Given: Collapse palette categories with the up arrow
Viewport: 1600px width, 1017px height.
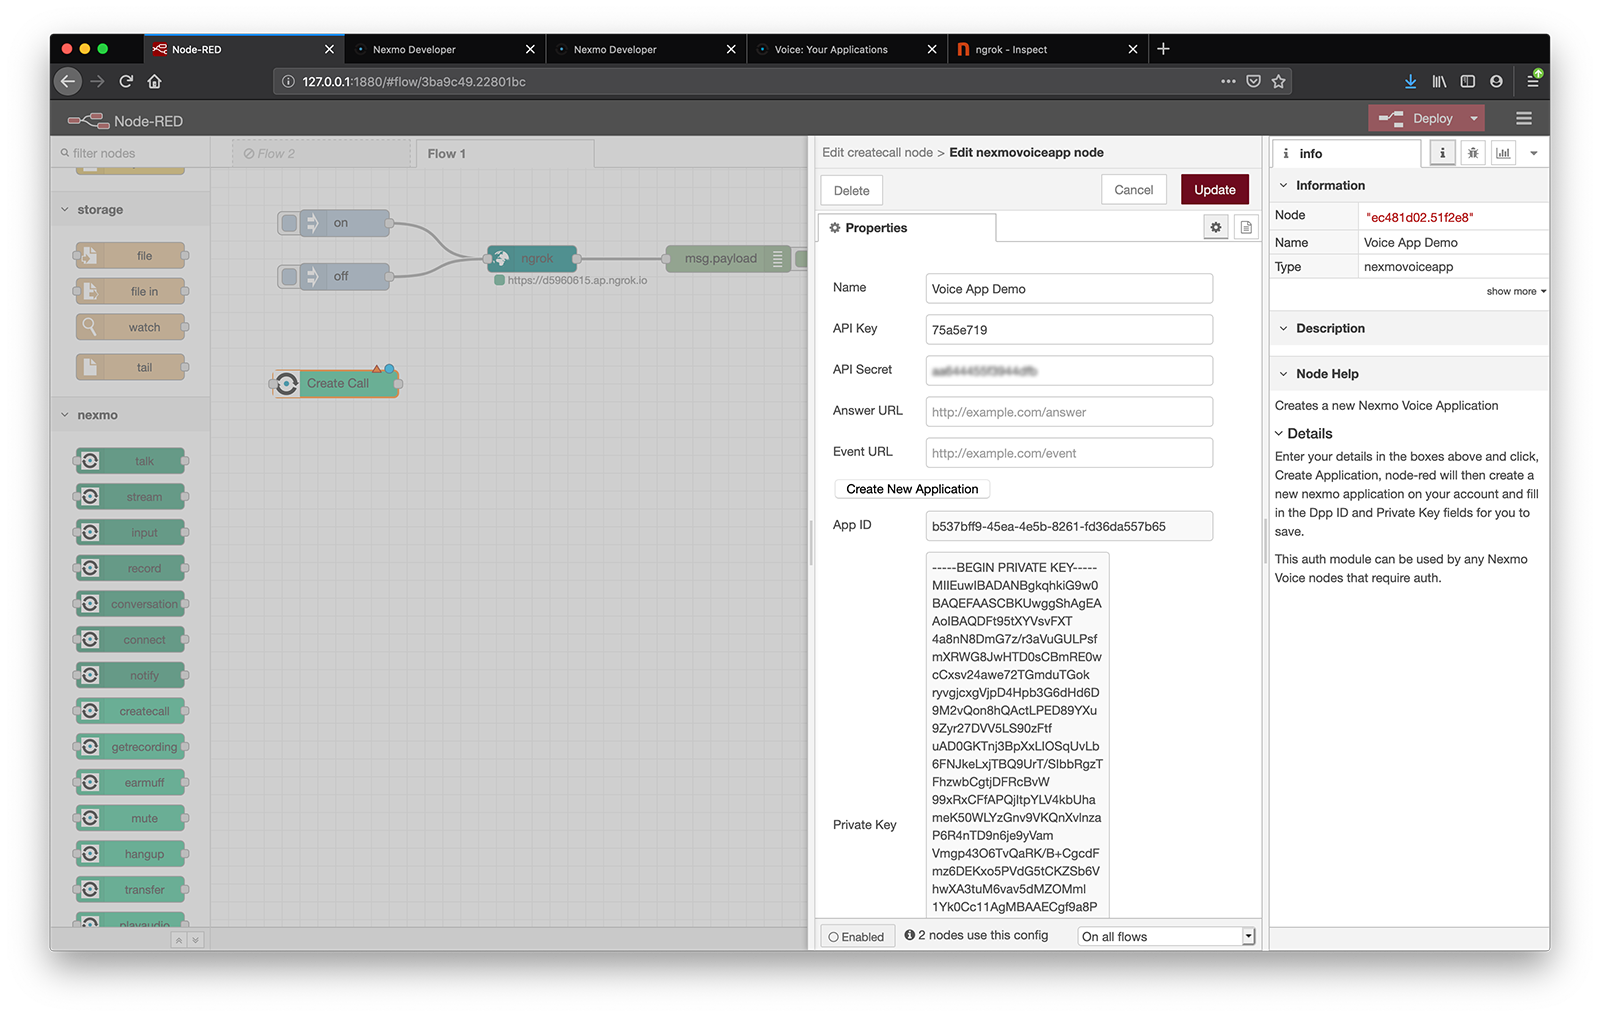Looking at the screenshot, I should (x=179, y=940).
